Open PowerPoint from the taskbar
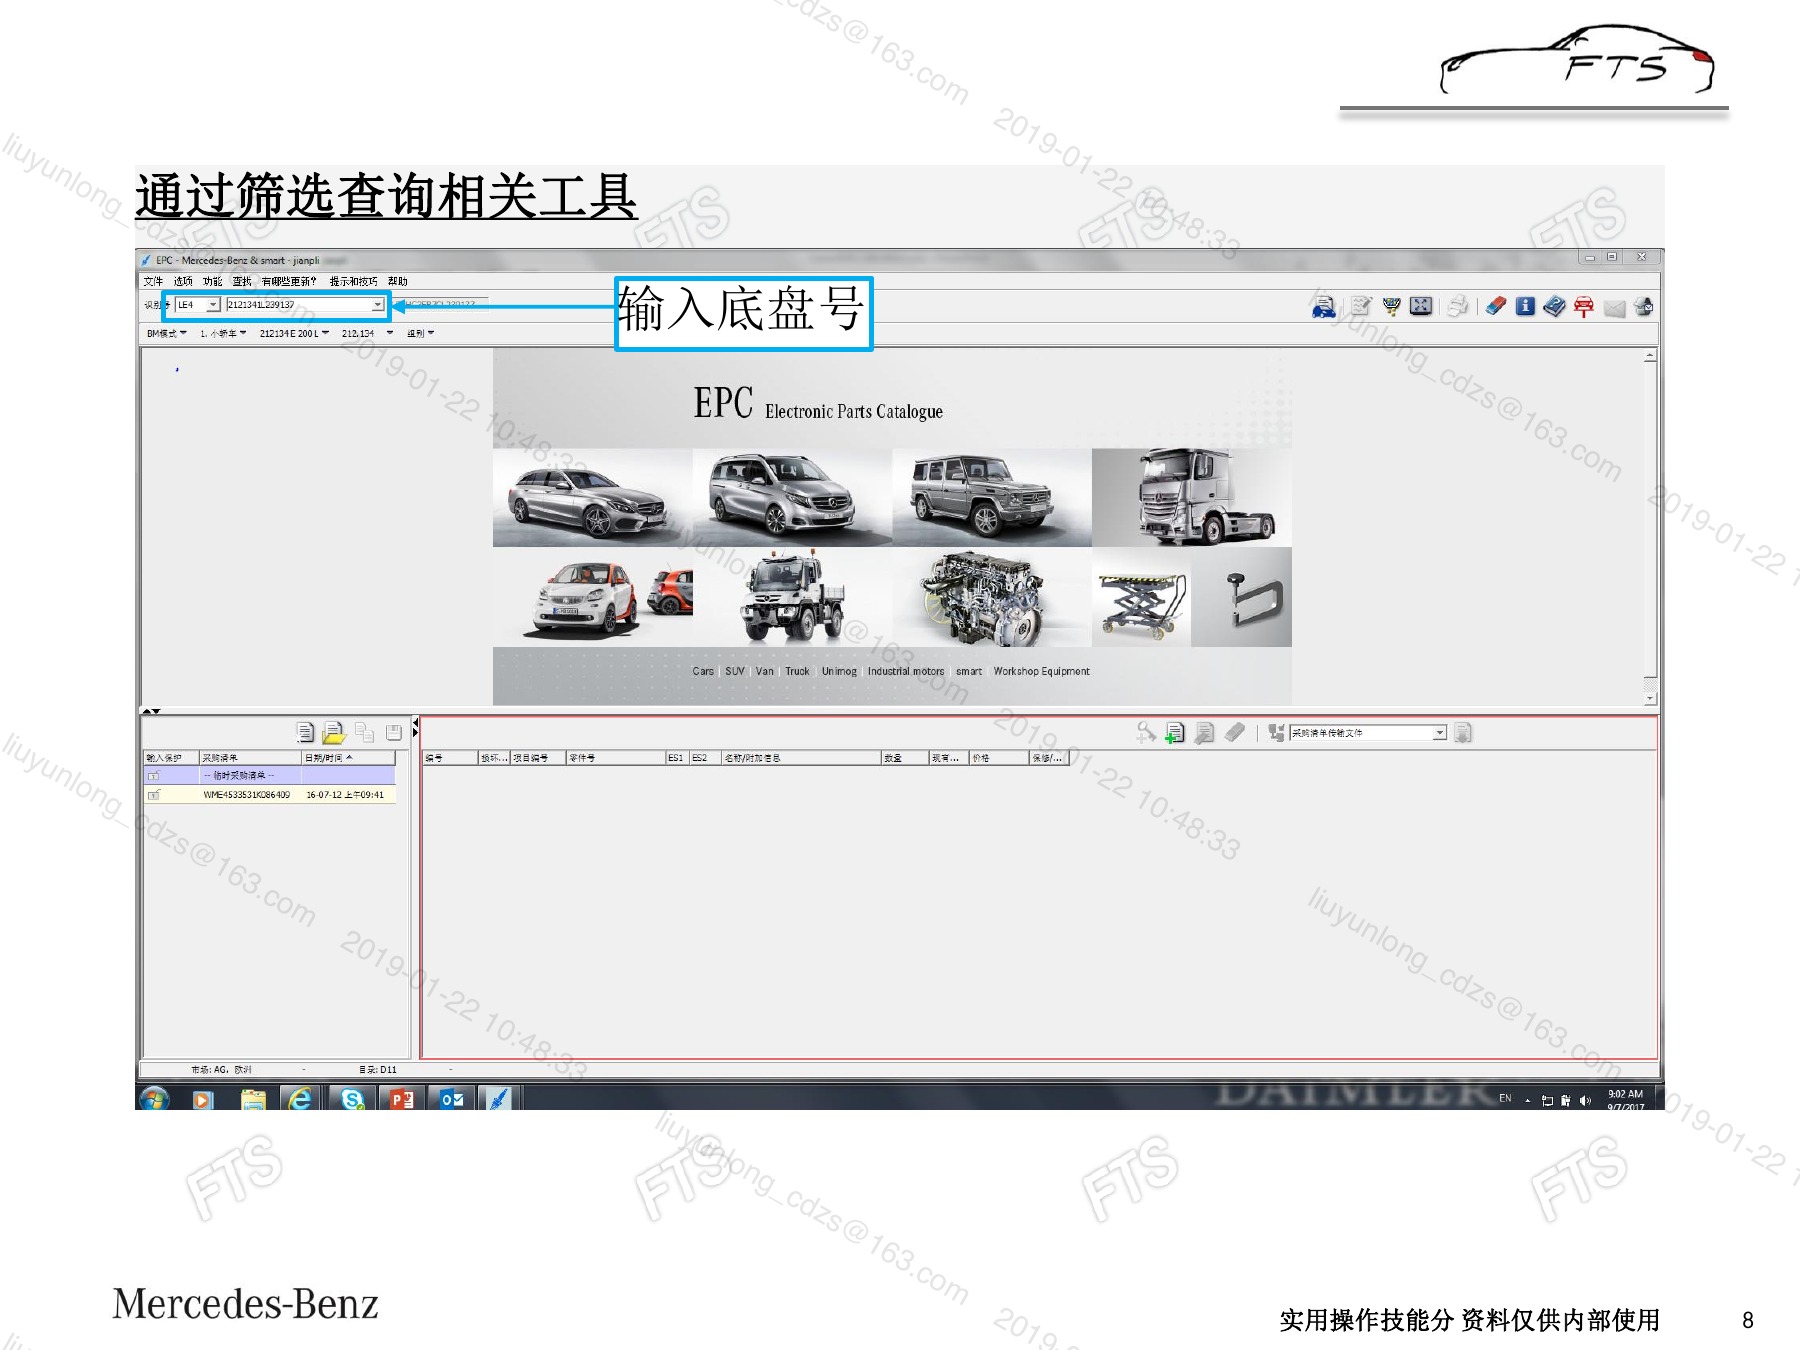Screen dimensions: 1800x1350 pyautogui.click(x=402, y=1099)
